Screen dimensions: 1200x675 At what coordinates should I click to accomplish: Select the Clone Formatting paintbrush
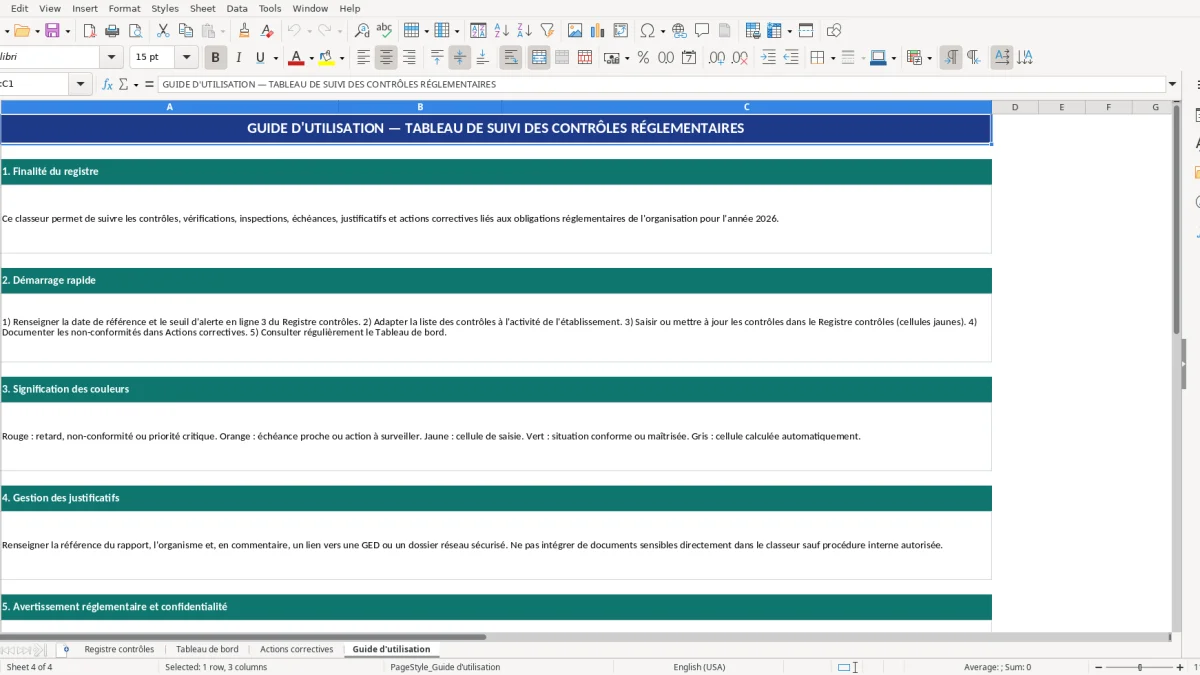pyautogui.click(x=245, y=31)
